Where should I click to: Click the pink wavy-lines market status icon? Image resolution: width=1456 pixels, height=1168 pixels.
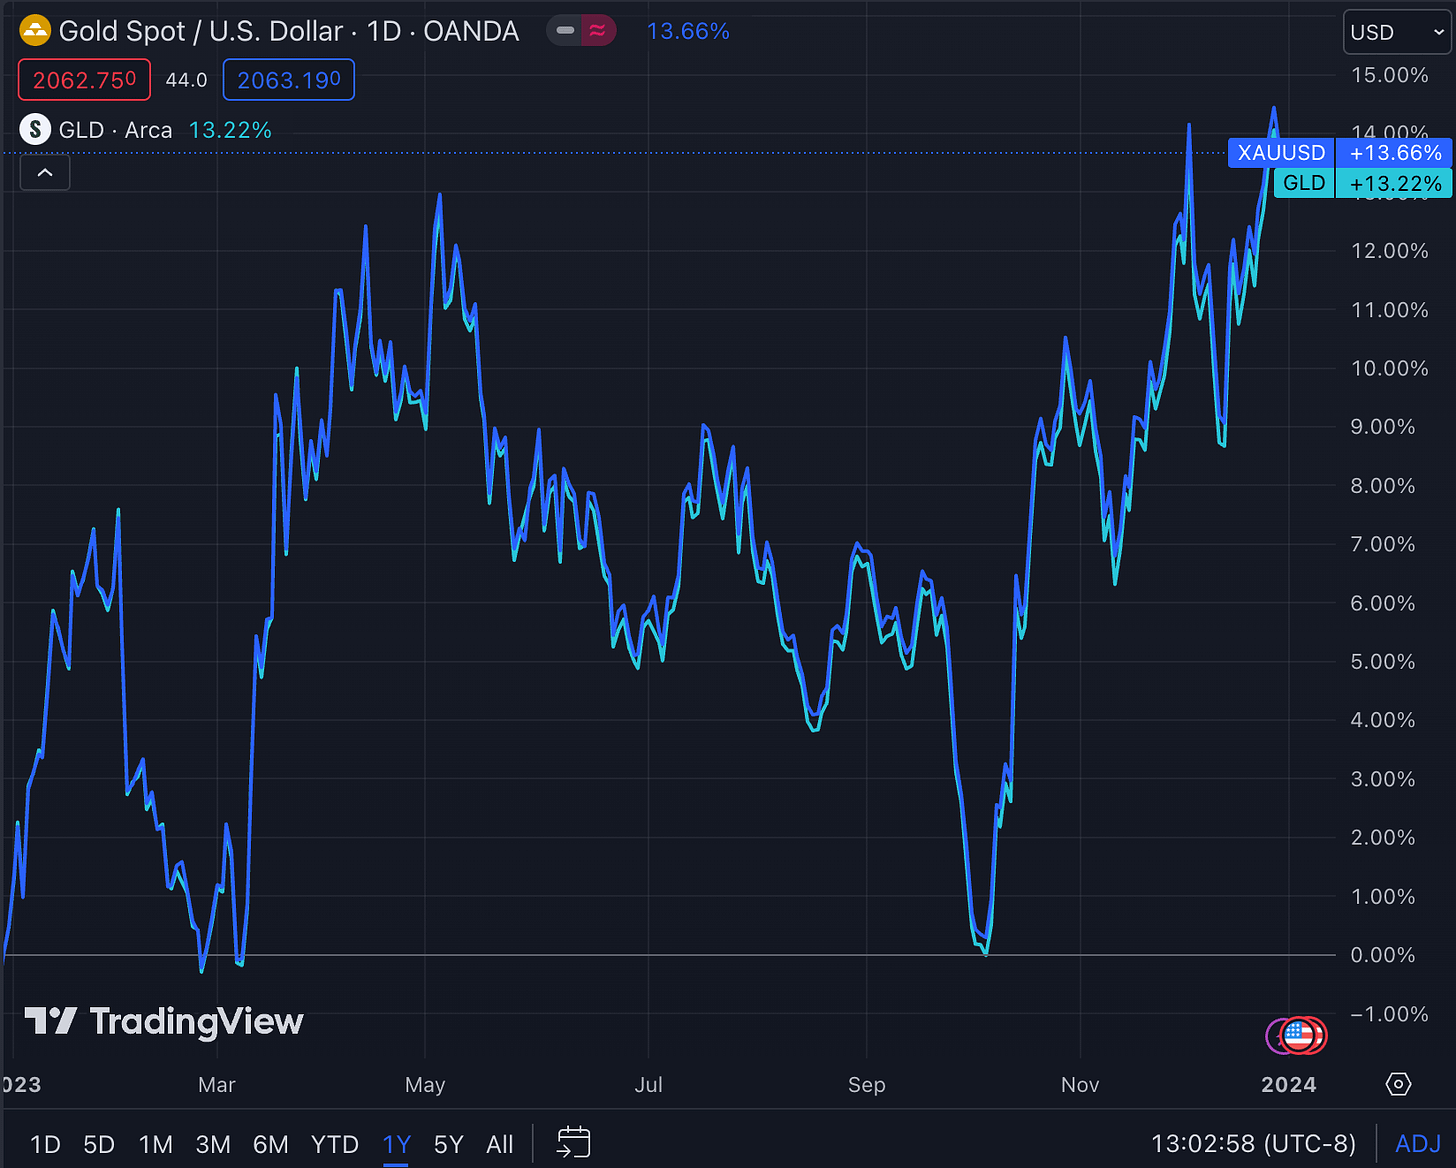tap(597, 31)
